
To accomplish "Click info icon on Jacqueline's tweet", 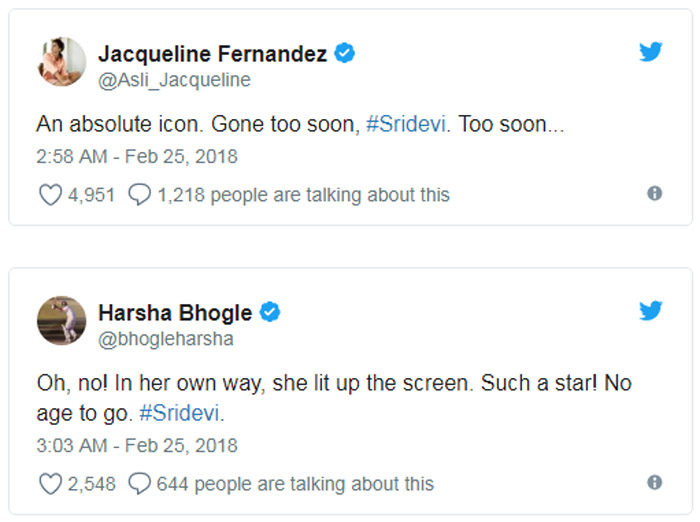I will (x=655, y=193).
